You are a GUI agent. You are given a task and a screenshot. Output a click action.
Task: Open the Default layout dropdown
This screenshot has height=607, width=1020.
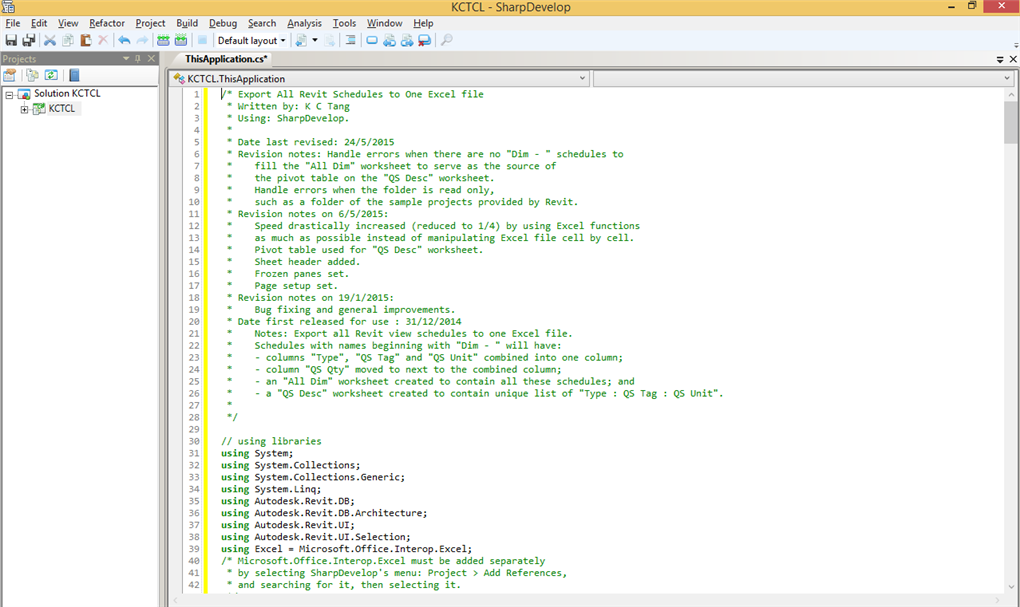251,40
